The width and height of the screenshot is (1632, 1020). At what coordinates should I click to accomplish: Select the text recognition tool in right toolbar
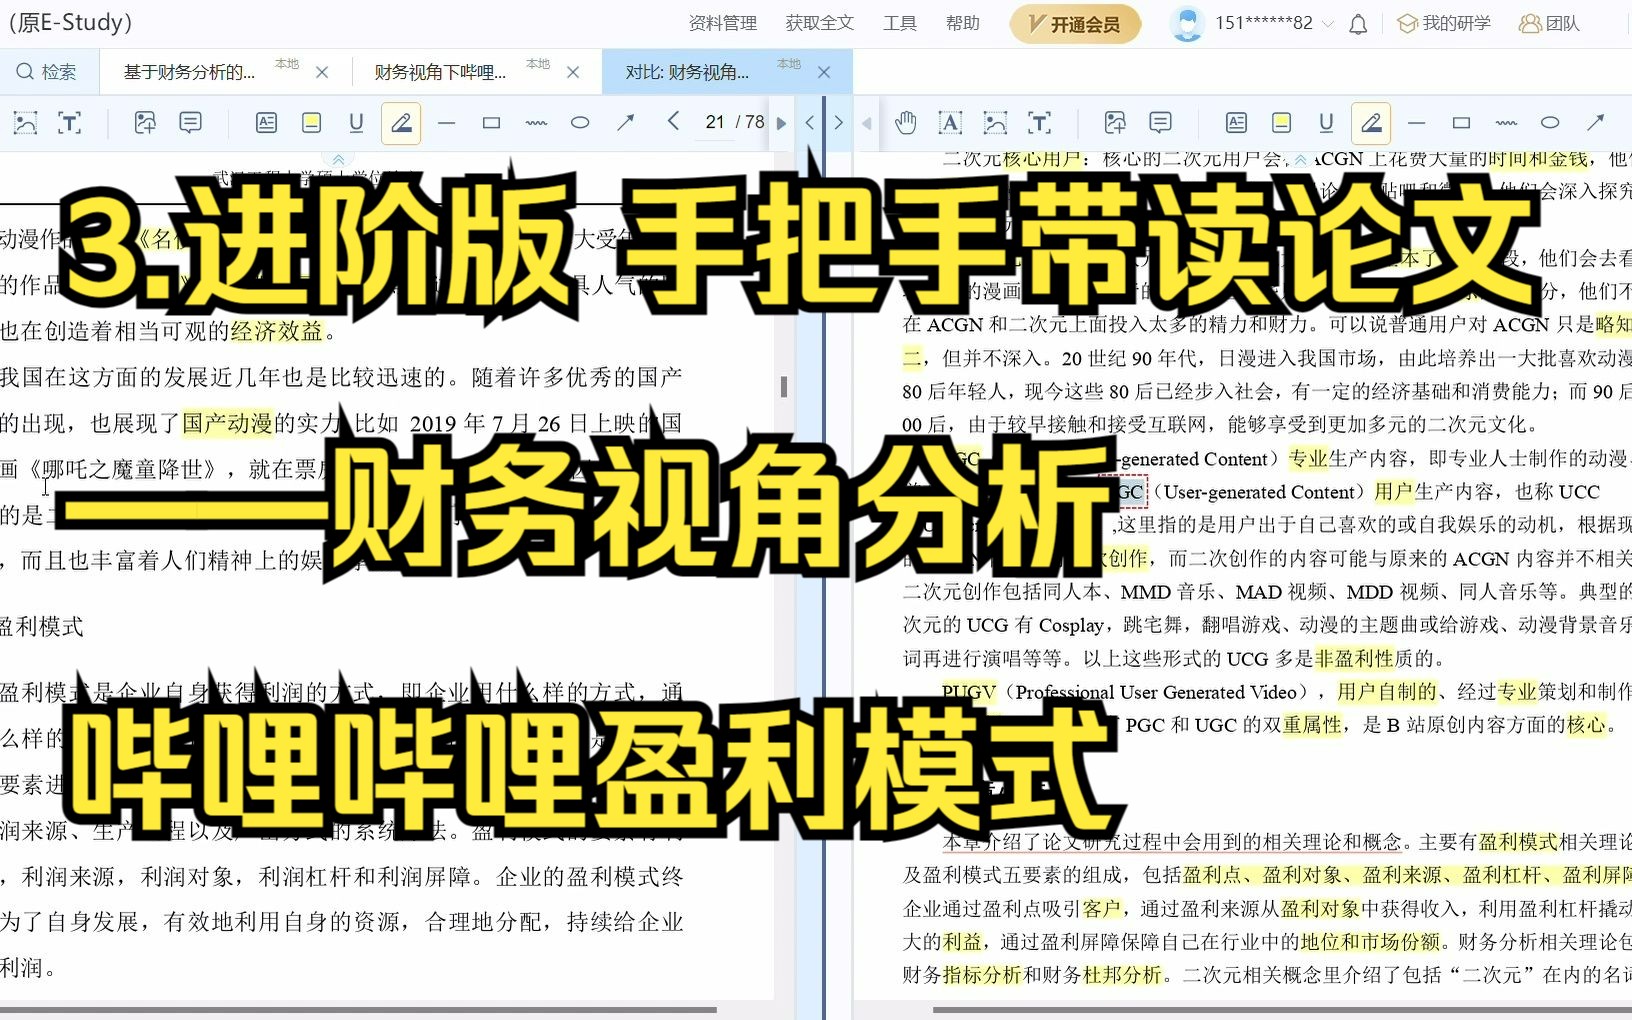pyautogui.click(x=1039, y=123)
